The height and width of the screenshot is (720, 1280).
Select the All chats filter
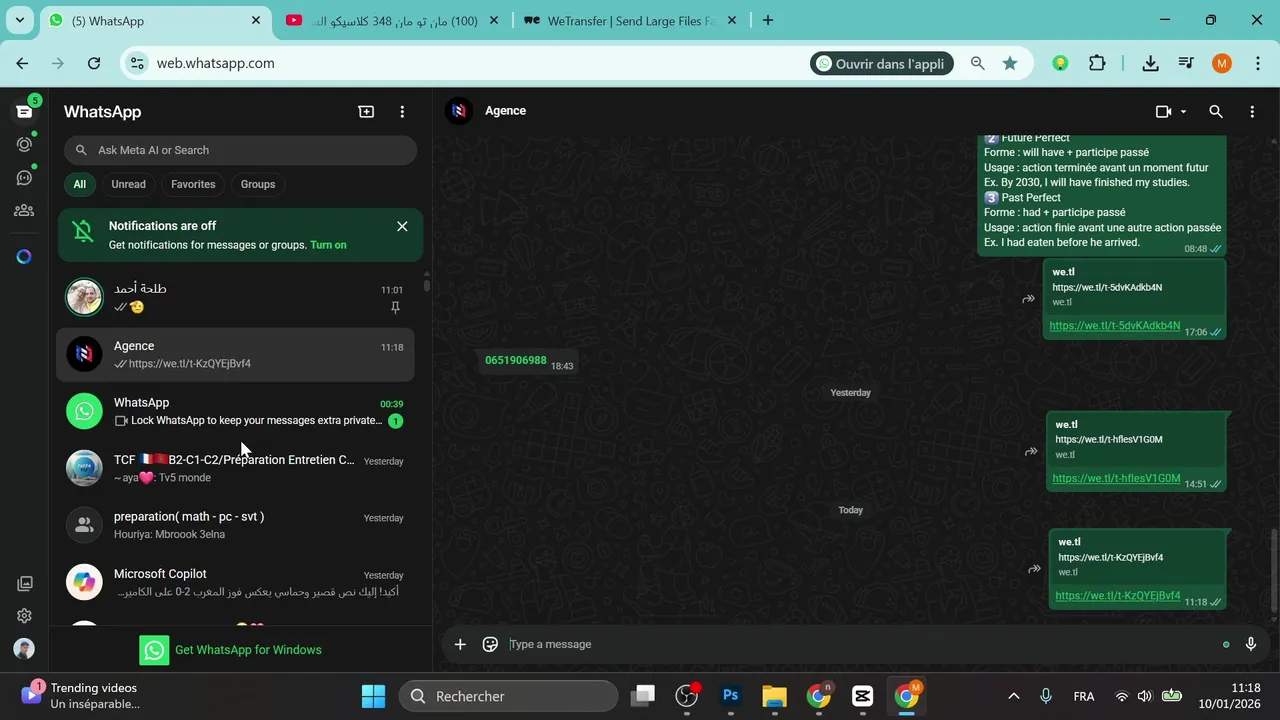(x=79, y=184)
